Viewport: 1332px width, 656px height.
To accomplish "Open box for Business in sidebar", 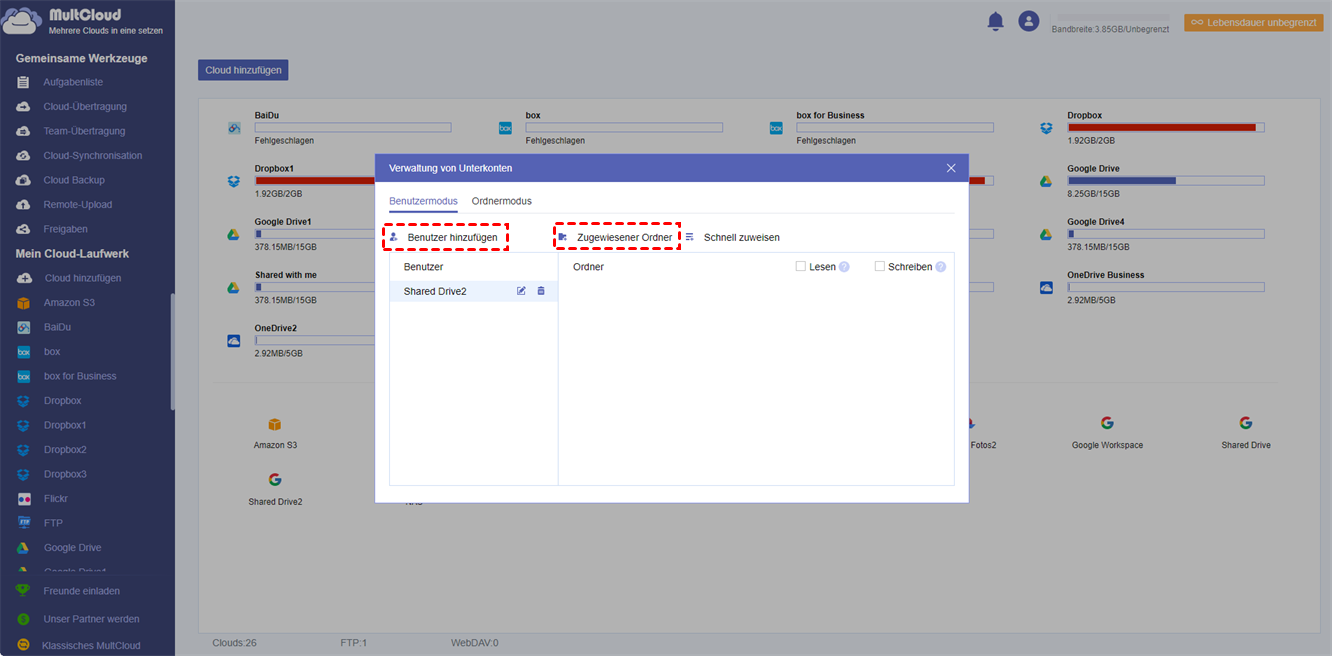I will (80, 376).
